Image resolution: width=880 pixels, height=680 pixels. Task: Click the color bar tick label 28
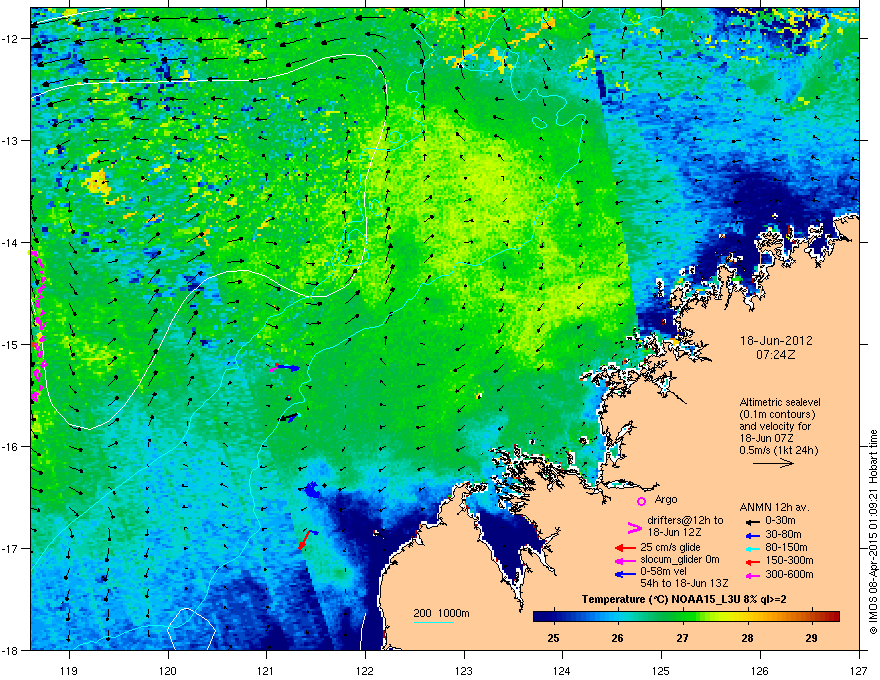747,638
